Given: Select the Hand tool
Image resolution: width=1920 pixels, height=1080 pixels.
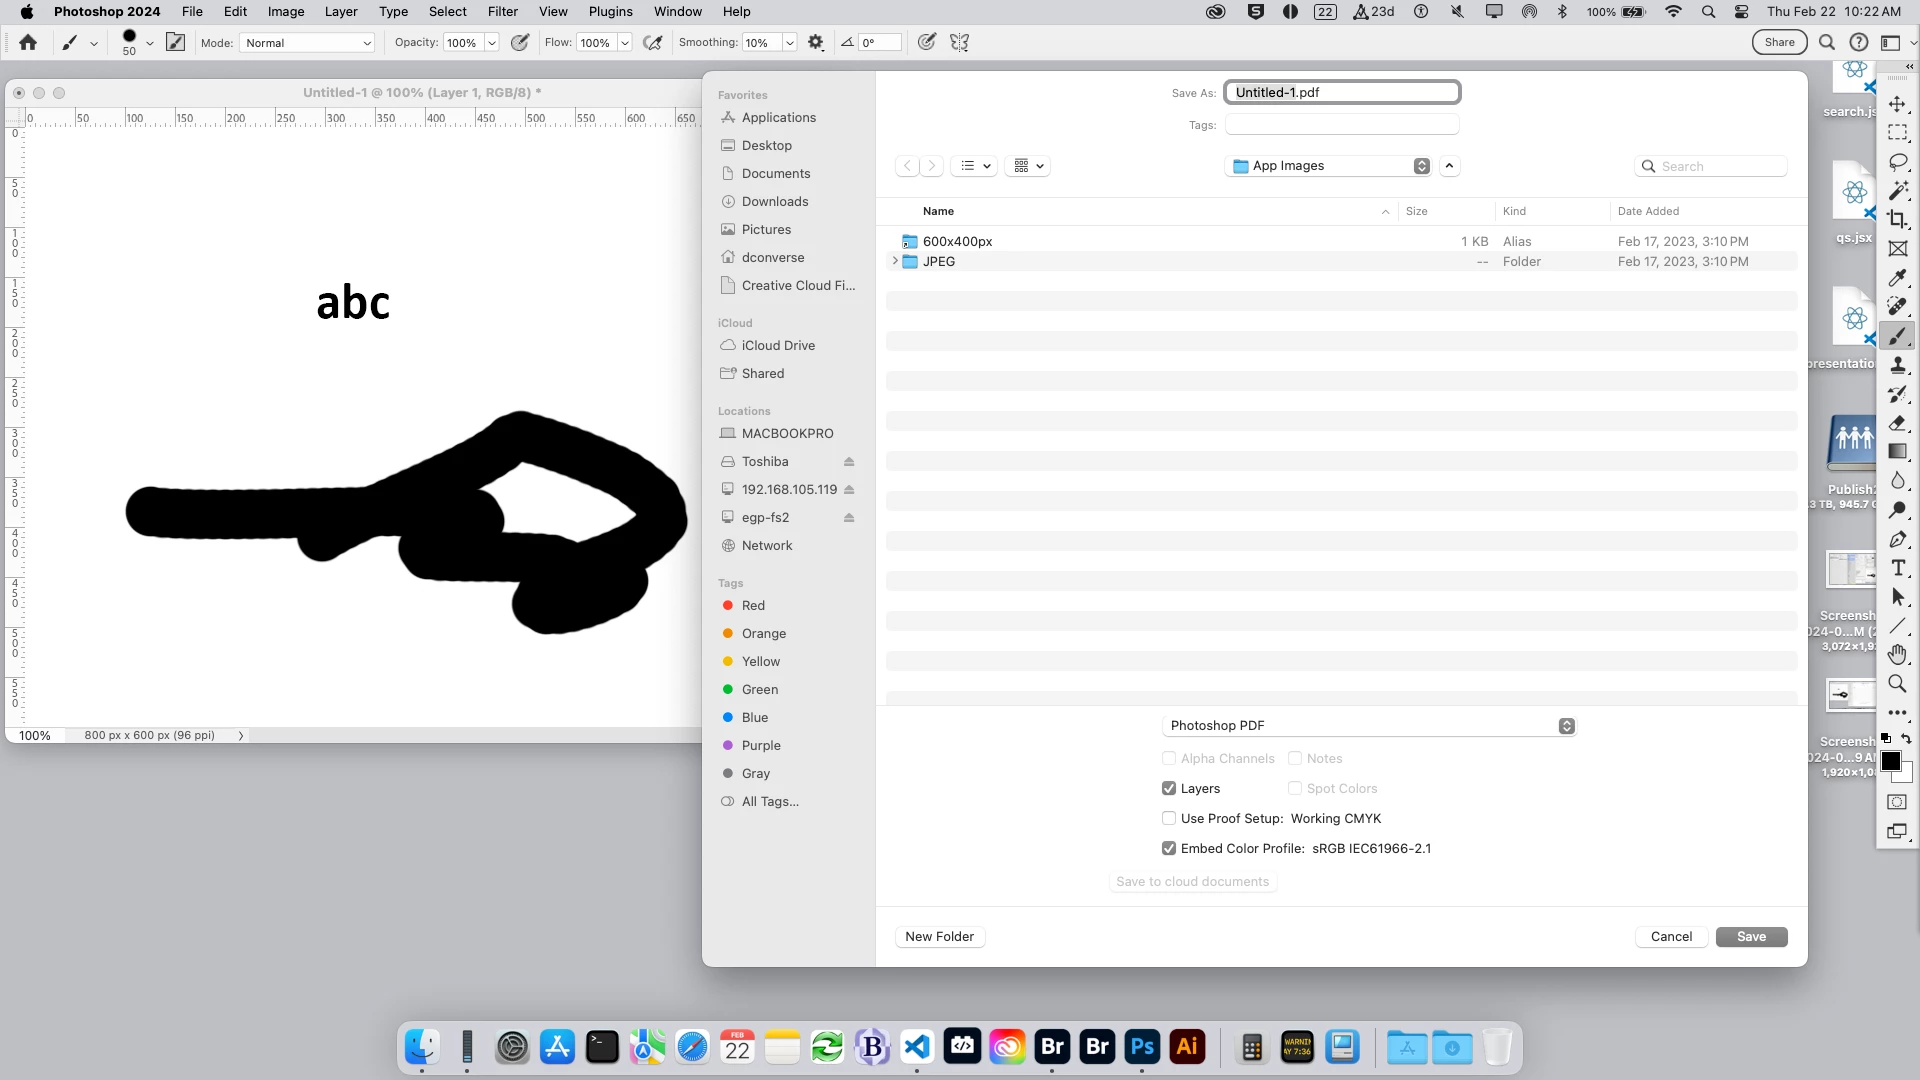Looking at the screenshot, I should point(1897,655).
